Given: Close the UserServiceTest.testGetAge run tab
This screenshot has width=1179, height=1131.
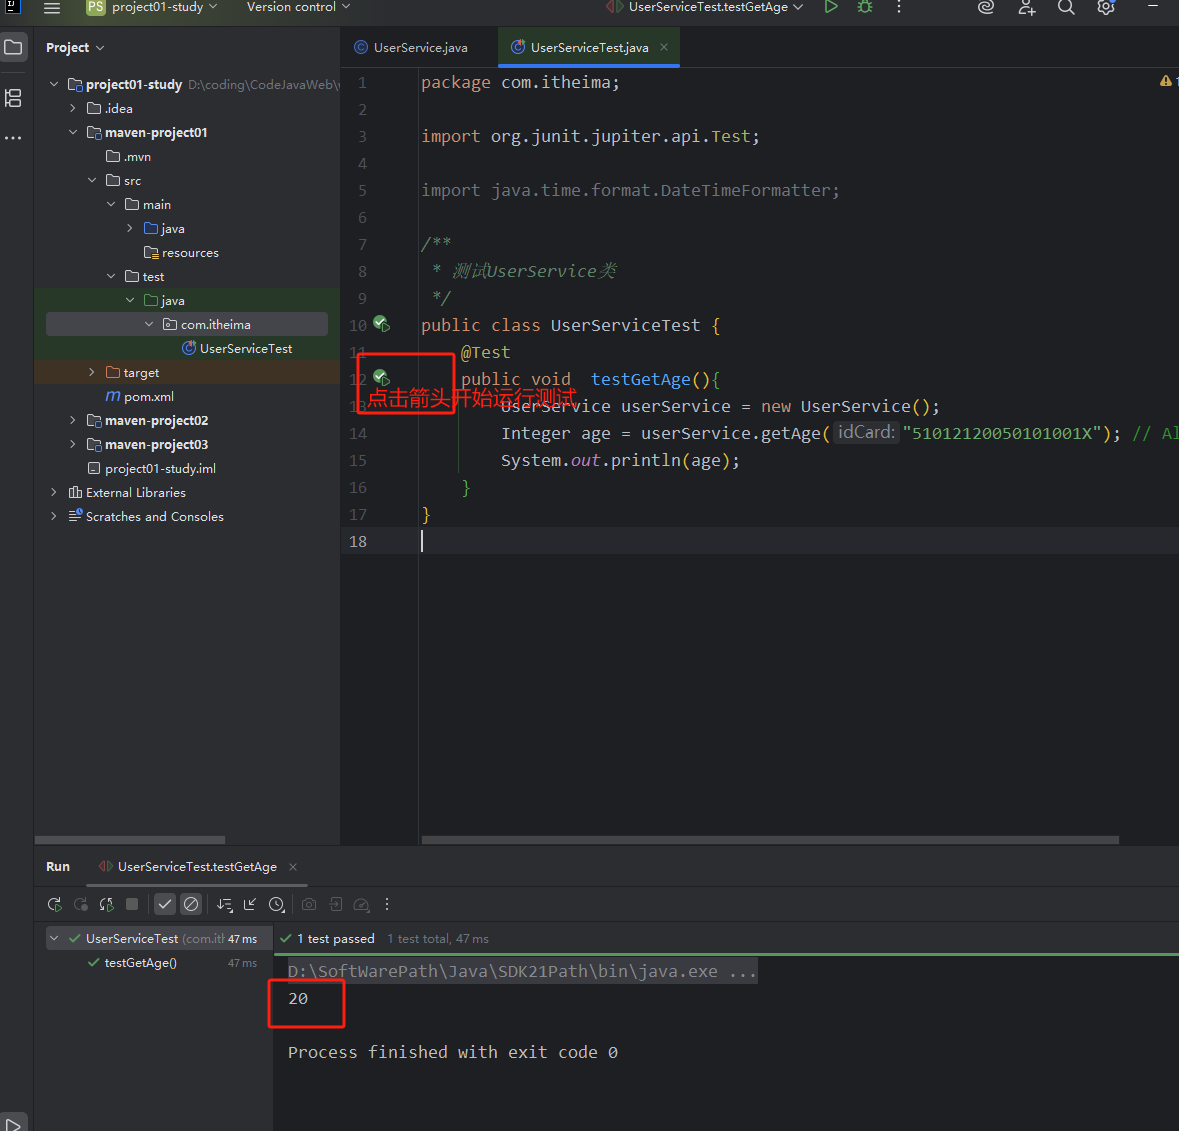Looking at the screenshot, I should pos(293,867).
